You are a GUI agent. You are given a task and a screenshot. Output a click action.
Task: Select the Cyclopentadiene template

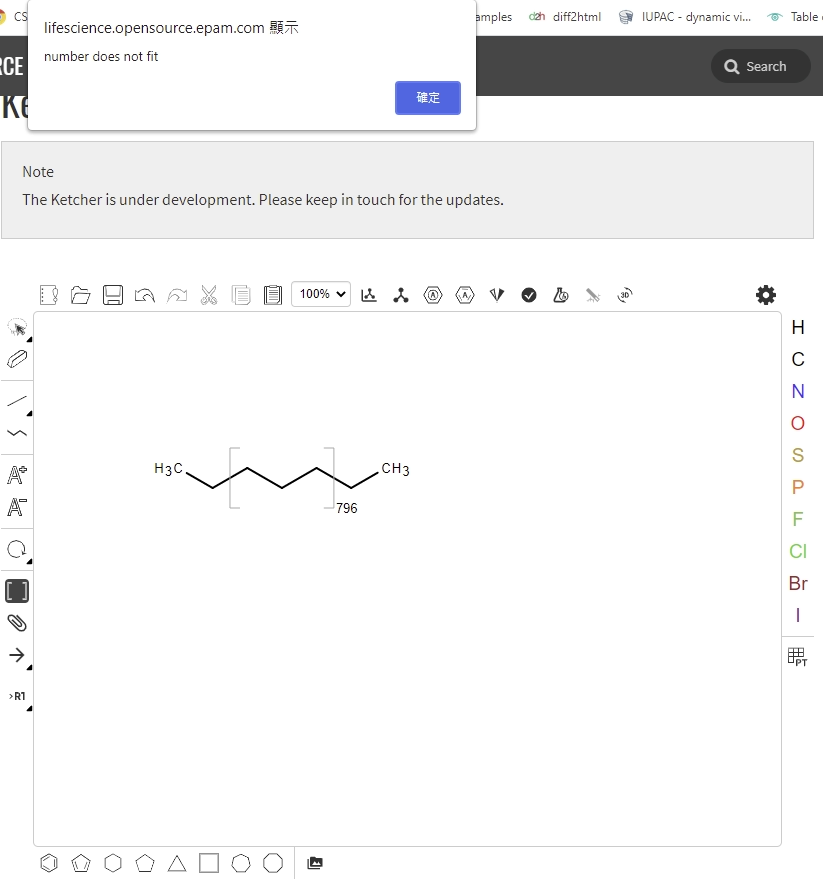point(81,863)
